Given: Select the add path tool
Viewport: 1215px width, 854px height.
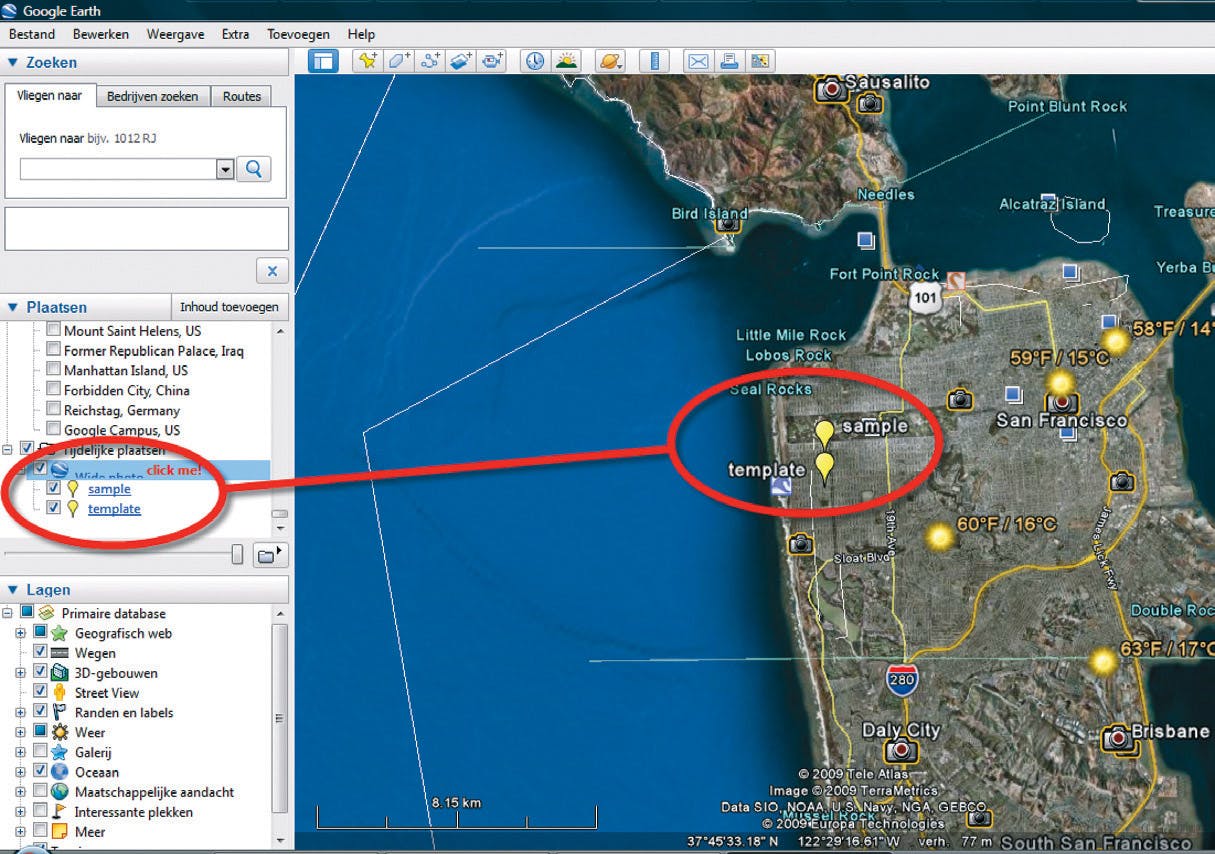Looking at the screenshot, I should tap(430, 61).
